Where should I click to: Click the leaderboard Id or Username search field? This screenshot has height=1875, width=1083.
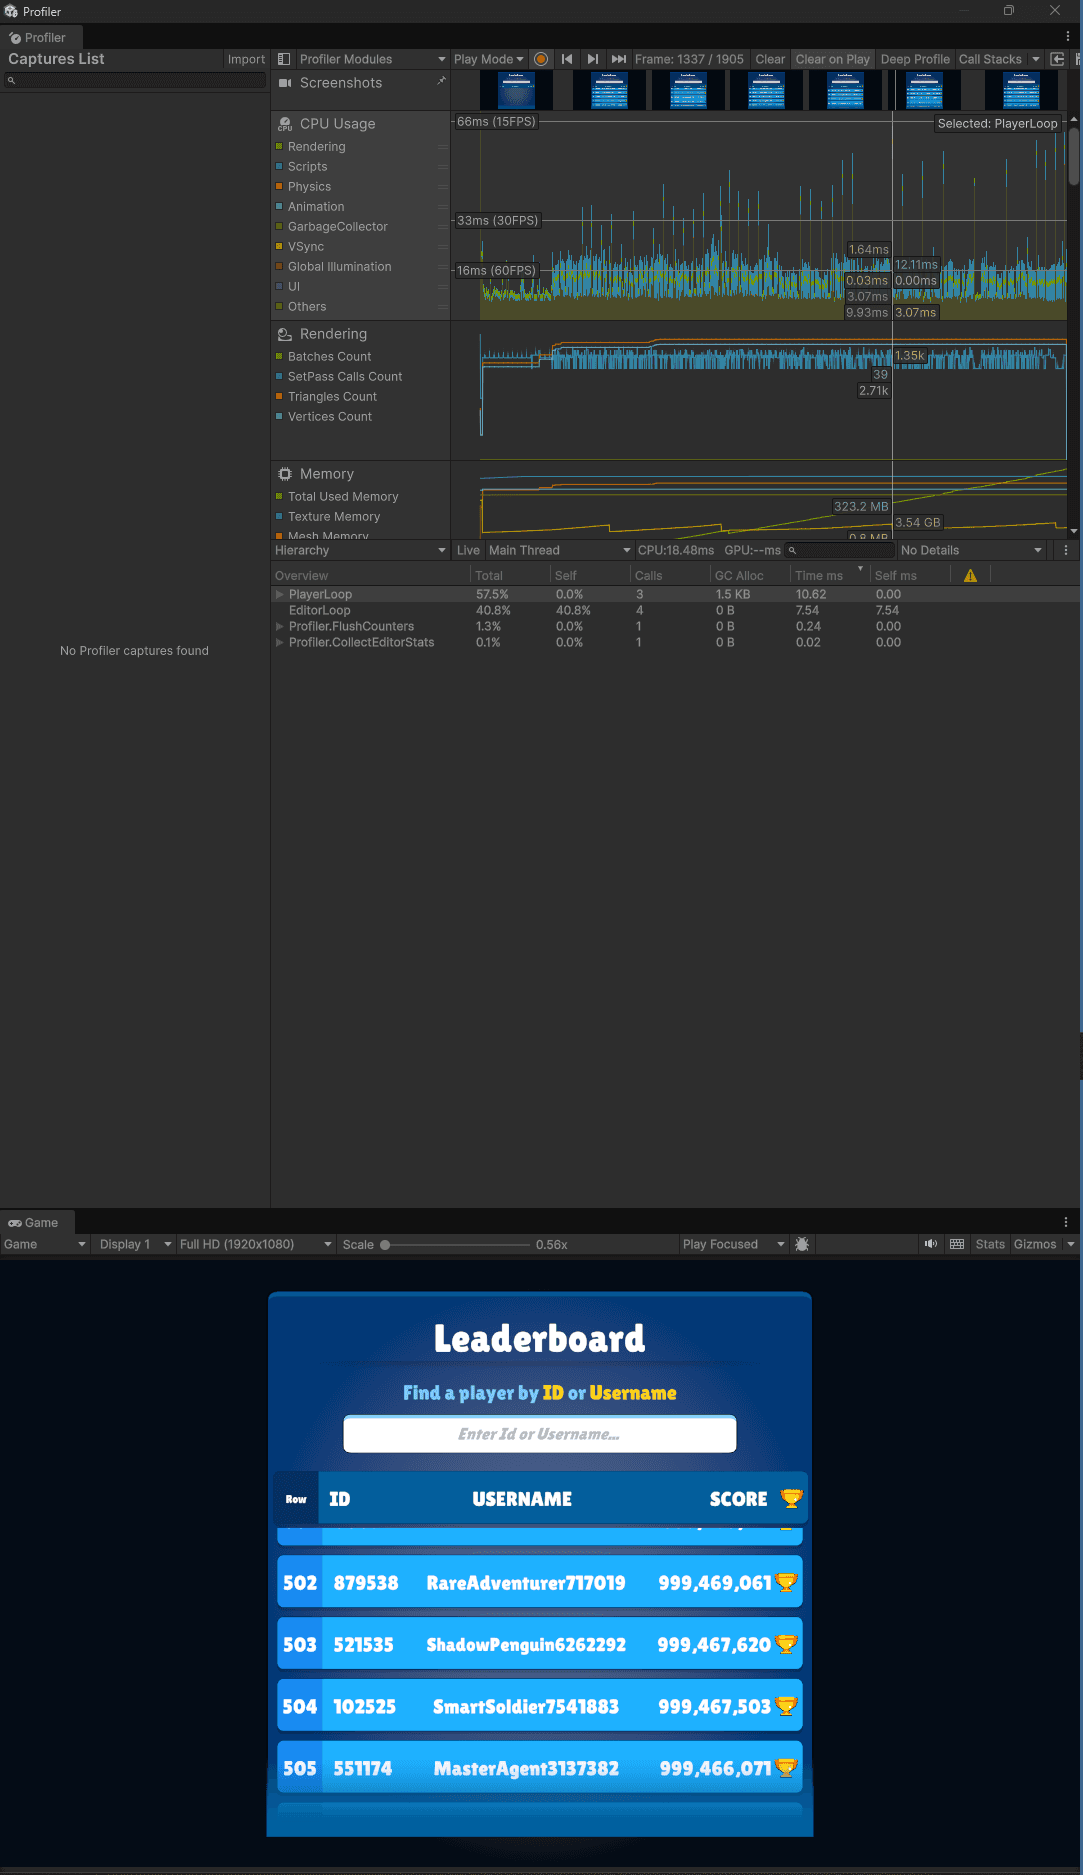pyautogui.click(x=540, y=1434)
